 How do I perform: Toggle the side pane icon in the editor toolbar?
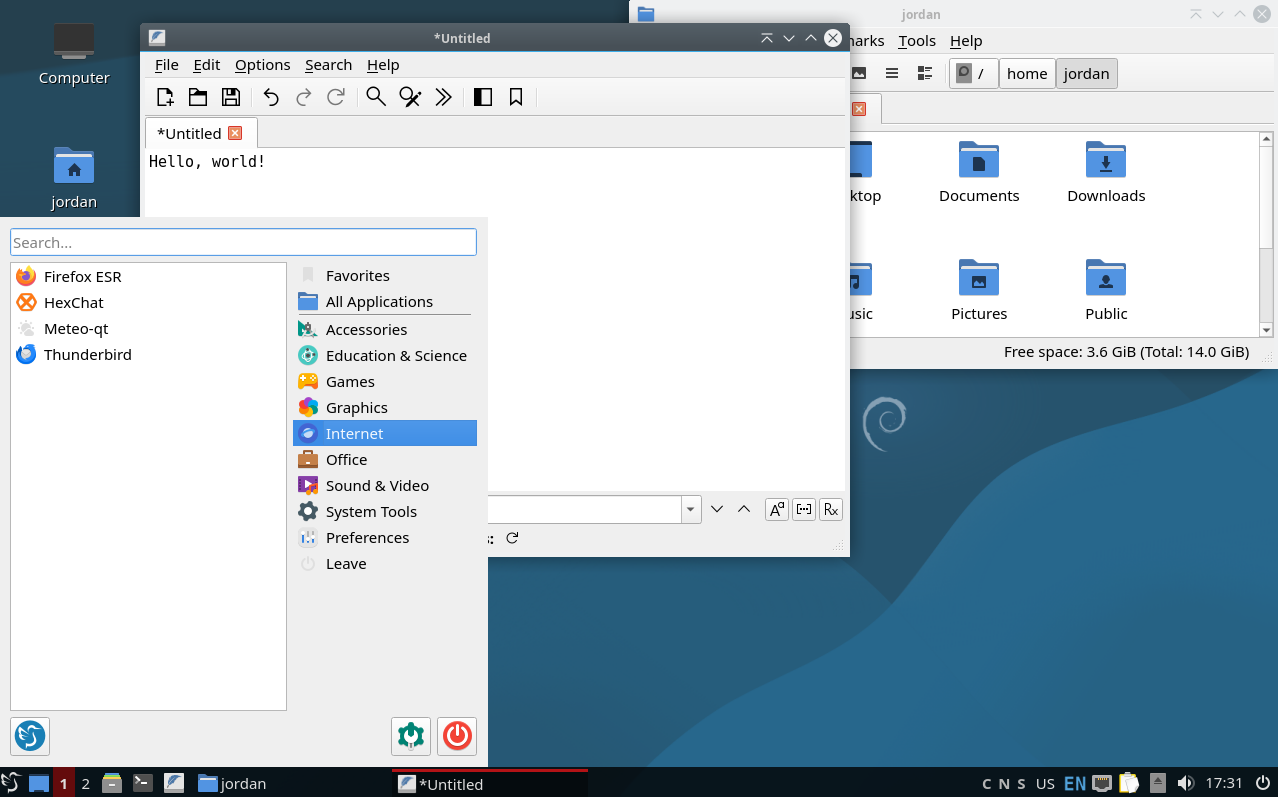(x=483, y=97)
